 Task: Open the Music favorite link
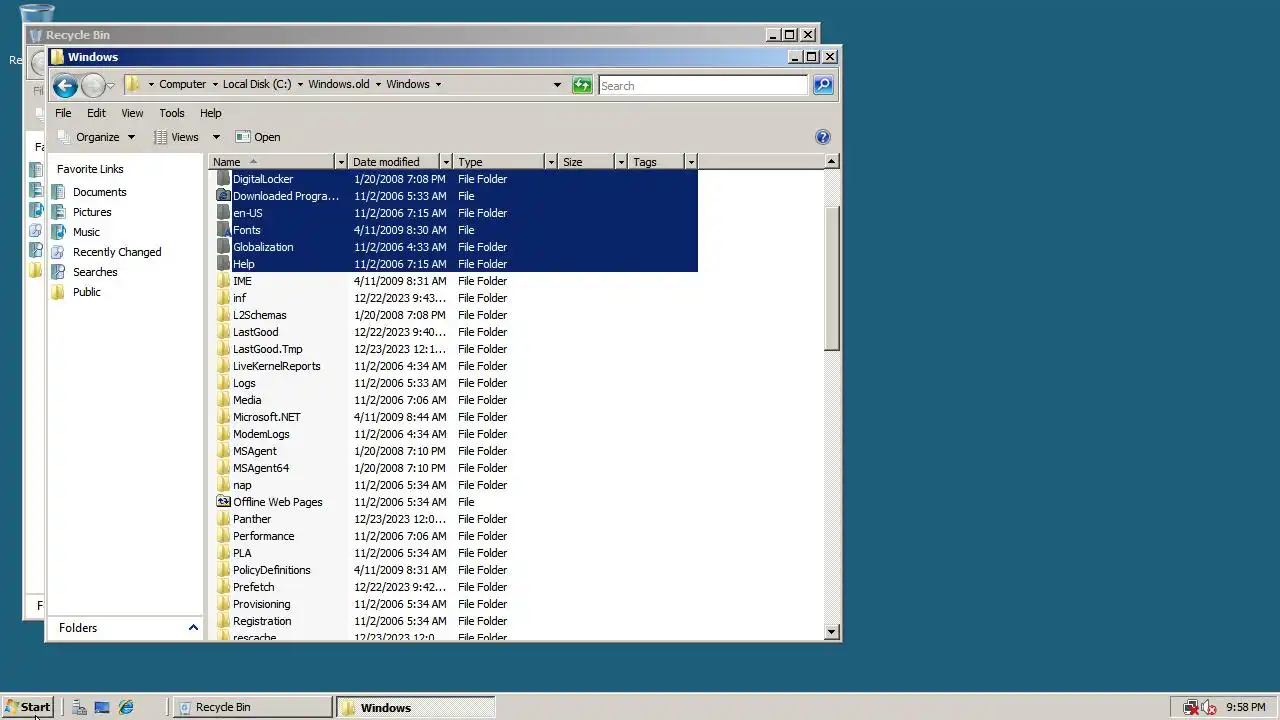[x=86, y=232]
